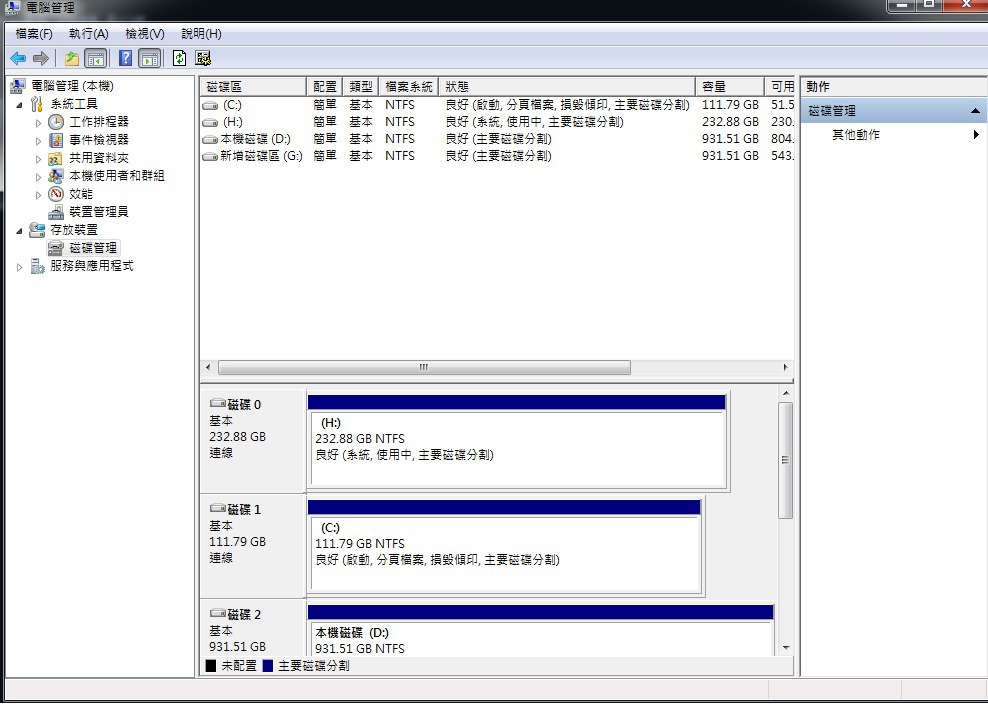Select 服務與應用程式 icon
This screenshot has width=988, height=706.
(37, 266)
